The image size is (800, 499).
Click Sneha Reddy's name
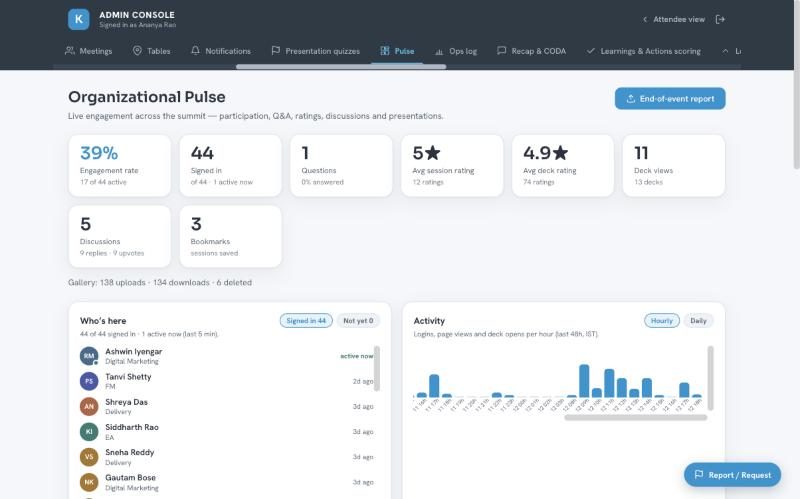click(130, 452)
